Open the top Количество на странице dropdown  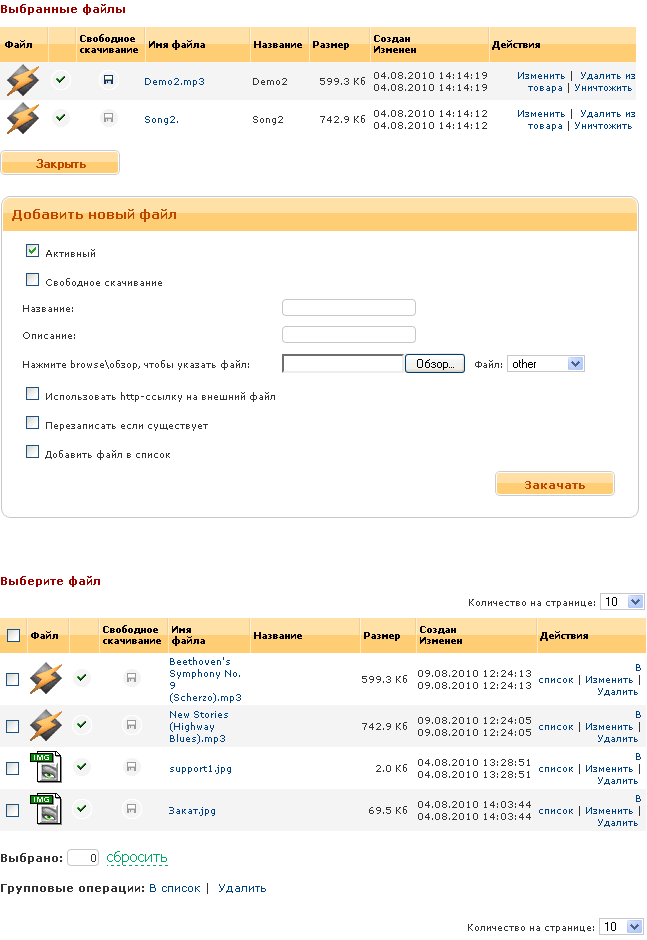click(x=621, y=602)
